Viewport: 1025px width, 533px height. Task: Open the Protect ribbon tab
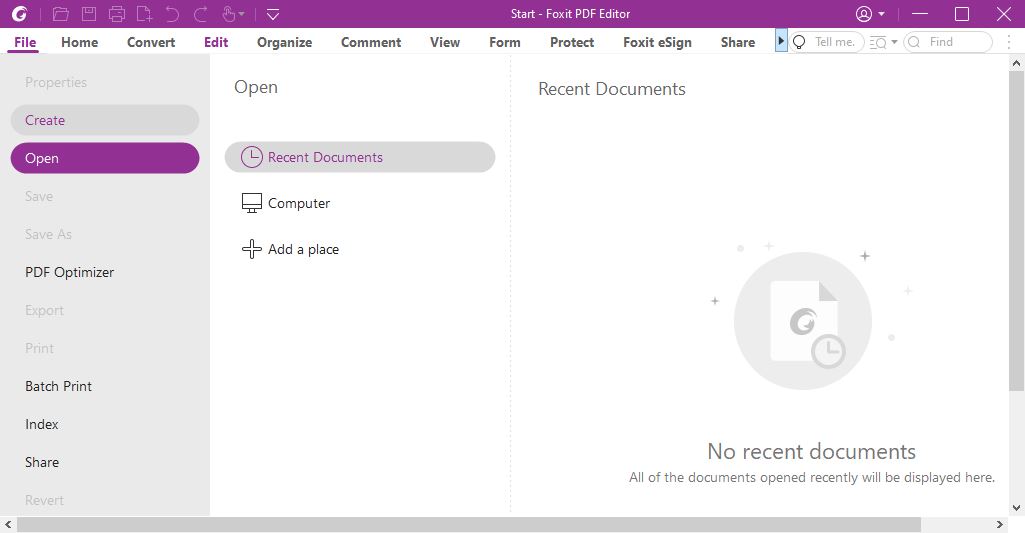click(x=572, y=43)
